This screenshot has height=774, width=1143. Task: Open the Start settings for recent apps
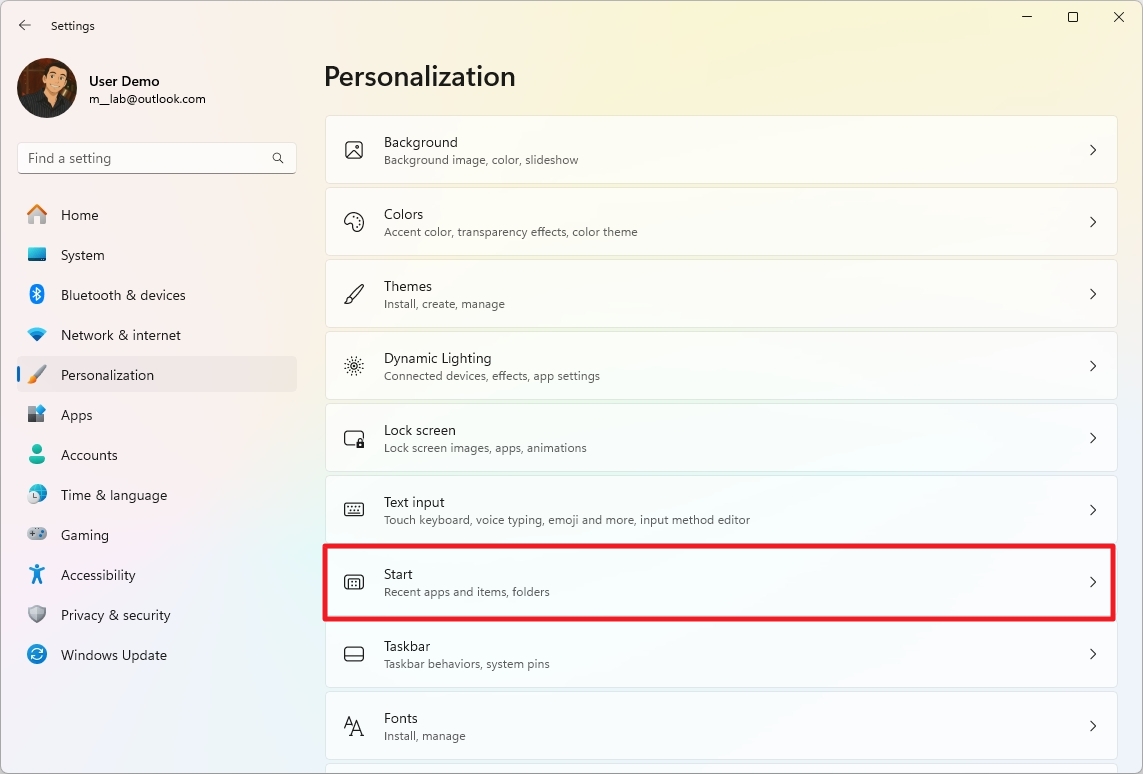pyautogui.click(x=700, y=581)
